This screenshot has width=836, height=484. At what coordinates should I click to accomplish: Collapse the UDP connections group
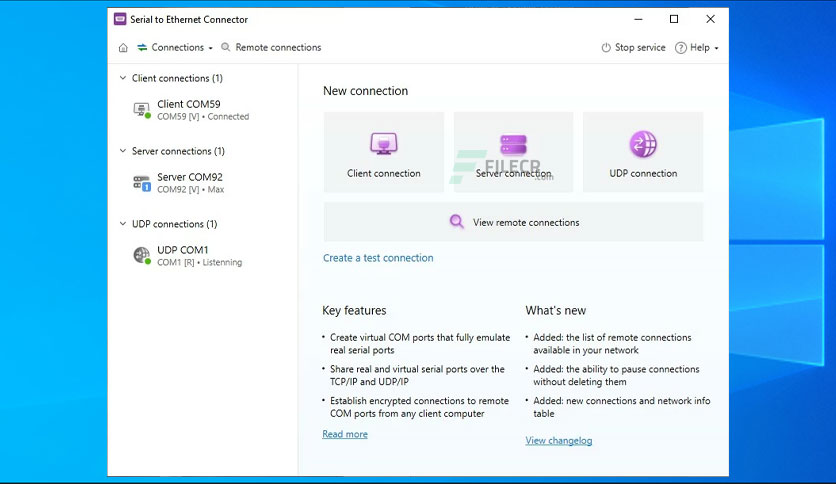click(122, 224)
